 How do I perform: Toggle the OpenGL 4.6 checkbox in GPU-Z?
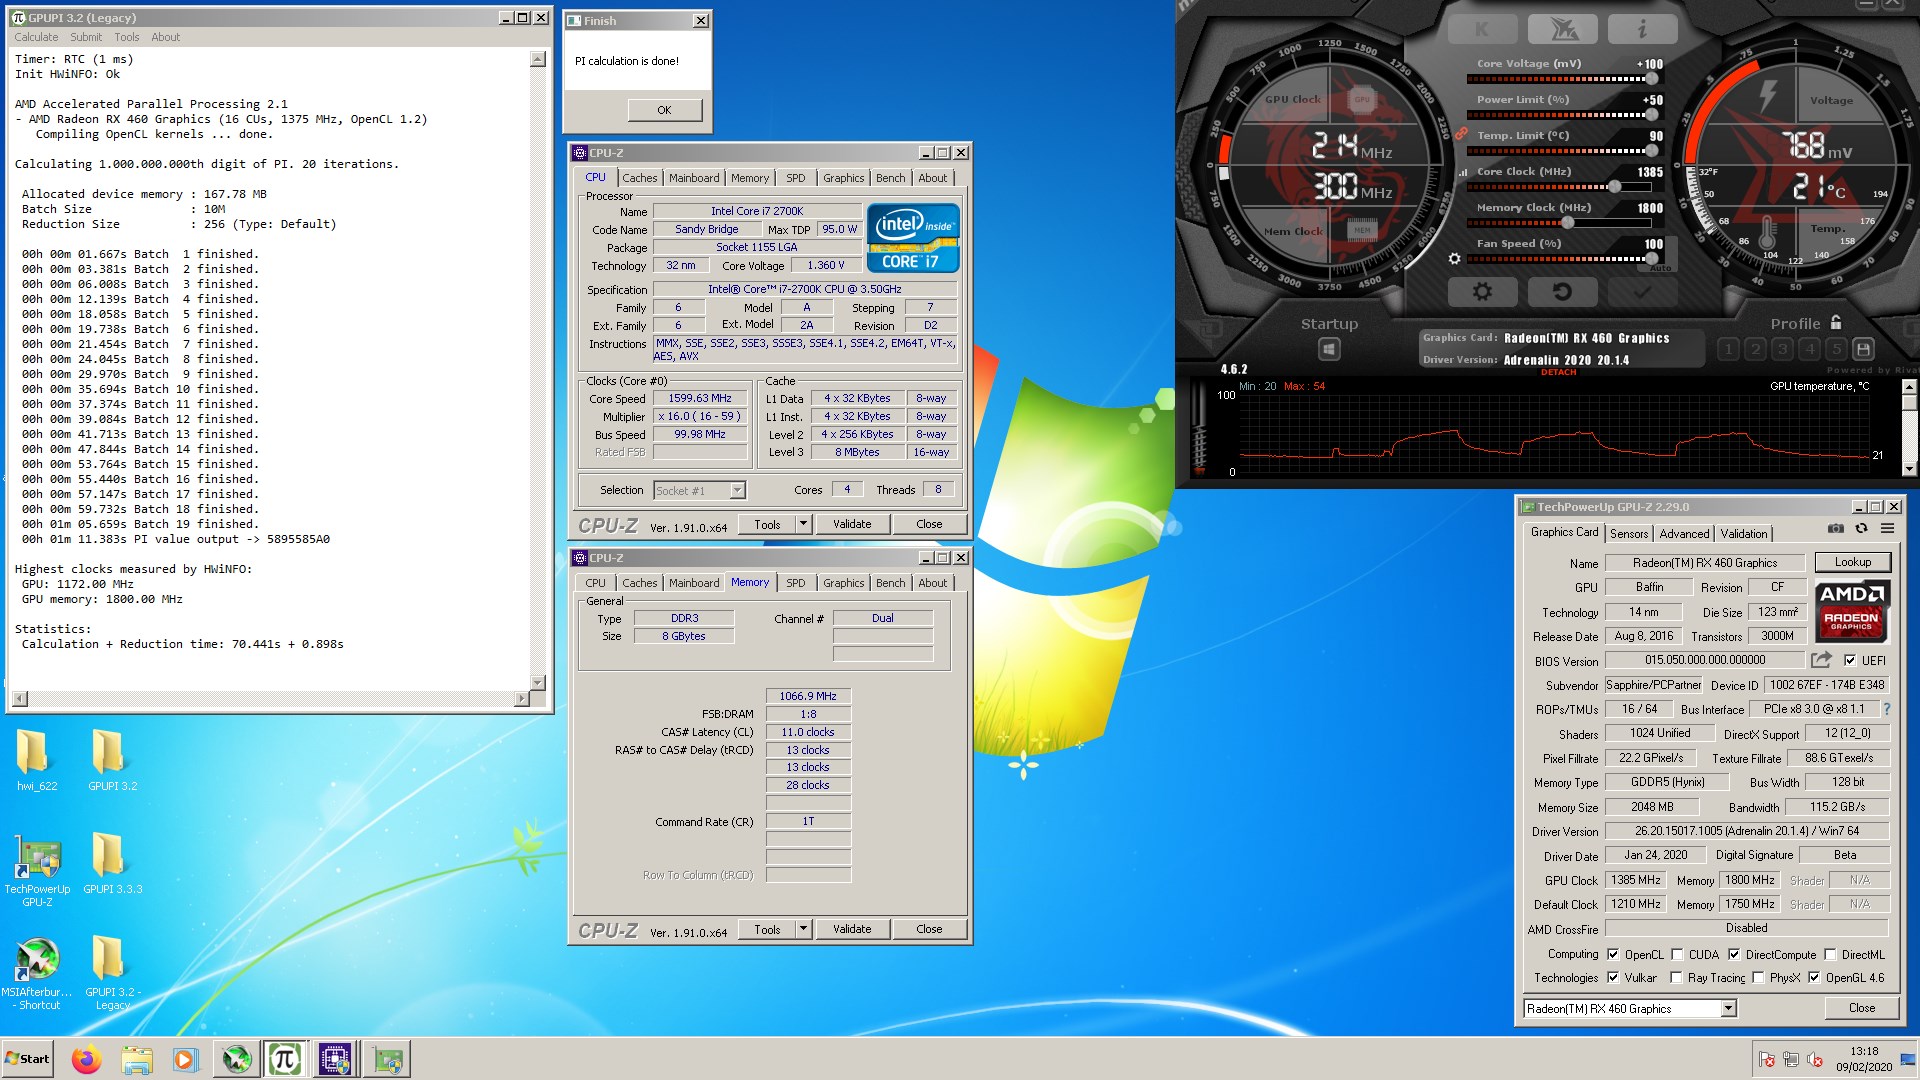tap(1814, 978)
